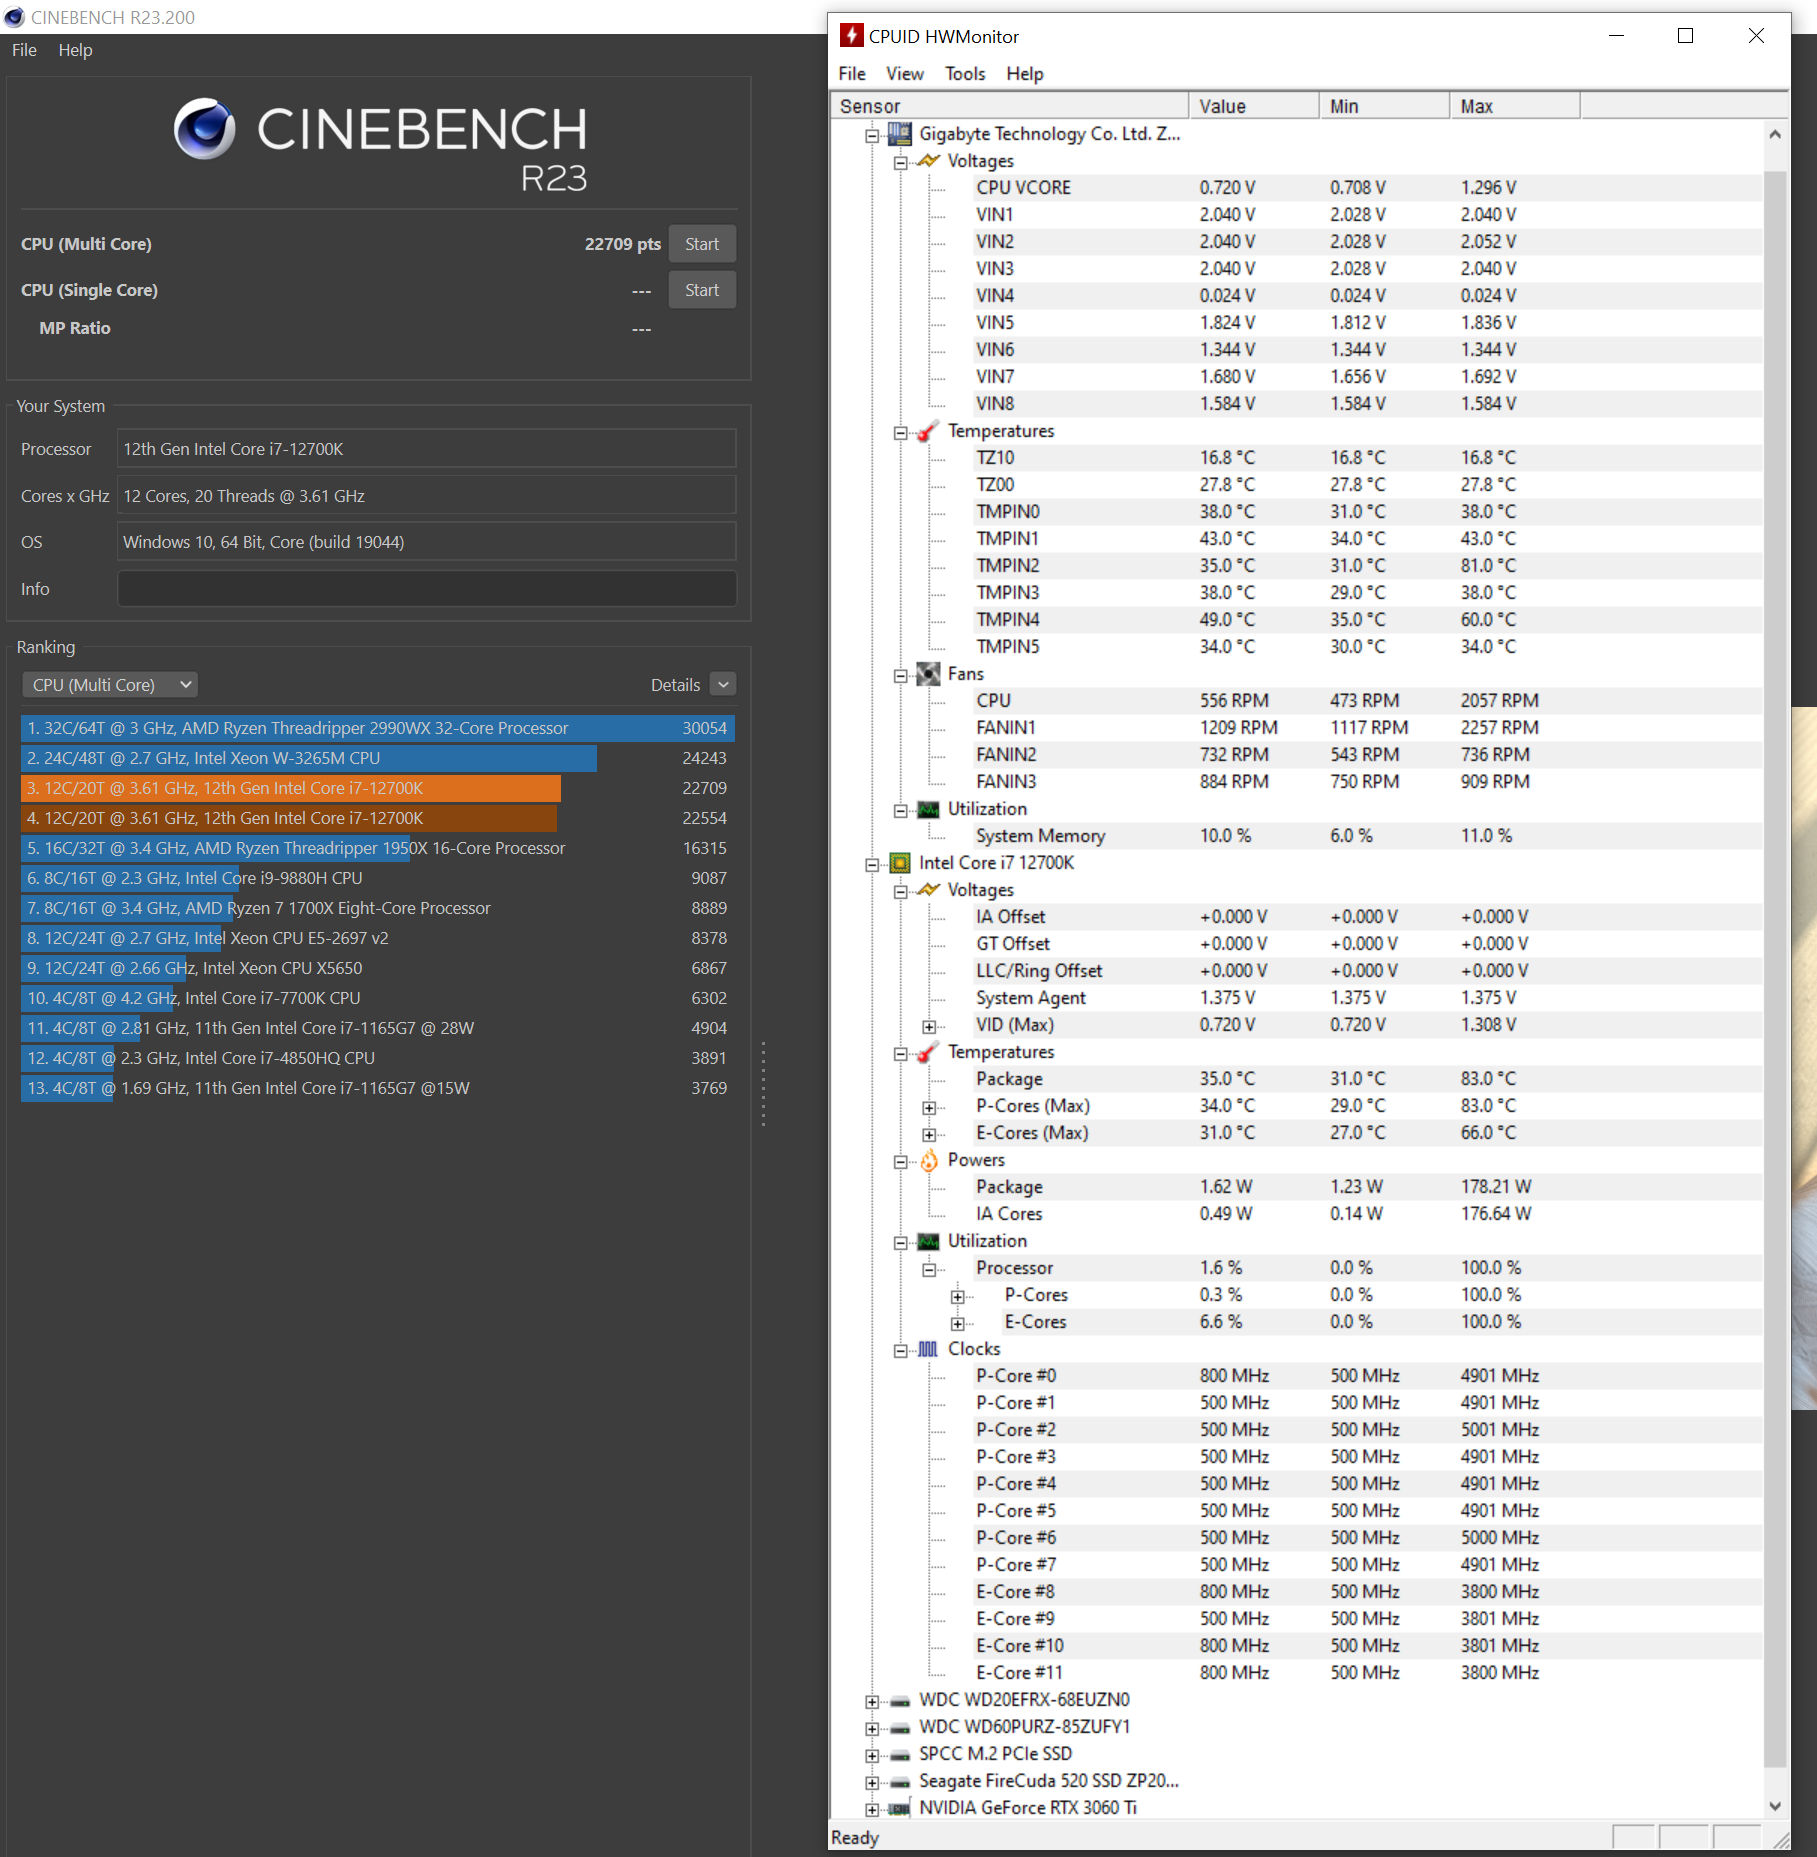Image resolution: width=1817 pixels, height=1857 pixels.
Task: Click the Processor field showing i7-12700K
Action: [x=427, y=449]
